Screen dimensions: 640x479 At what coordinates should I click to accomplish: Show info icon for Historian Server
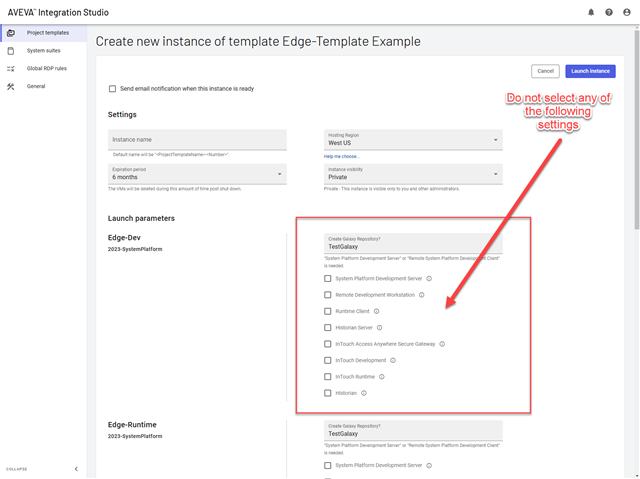(x=380, y=328)
